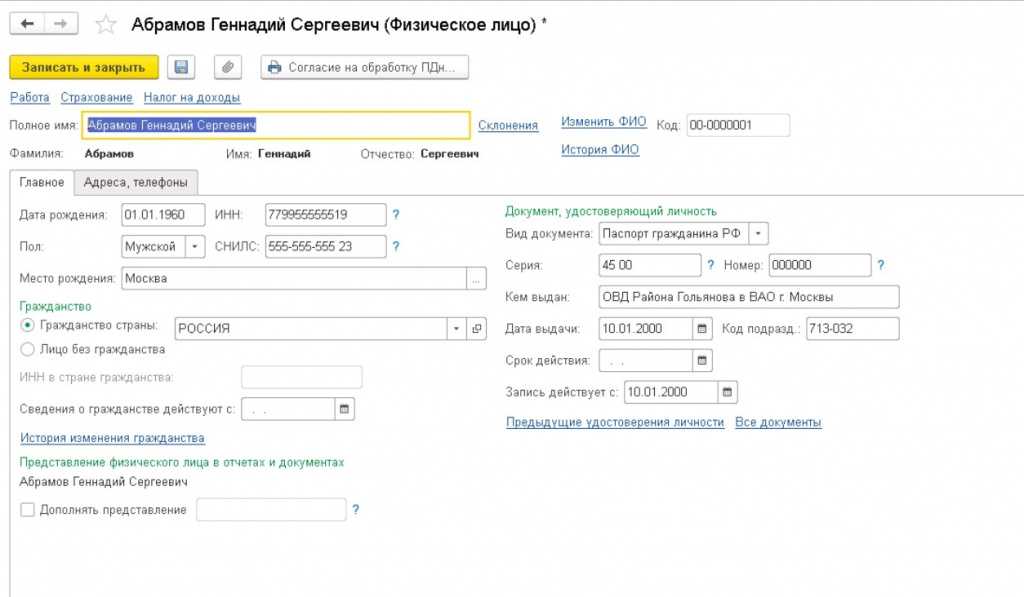The width and height of the screenshot is (1024, 597).
Task: Expand the country РОССИЯ dropdown arrow
Action: coord(457,328)
